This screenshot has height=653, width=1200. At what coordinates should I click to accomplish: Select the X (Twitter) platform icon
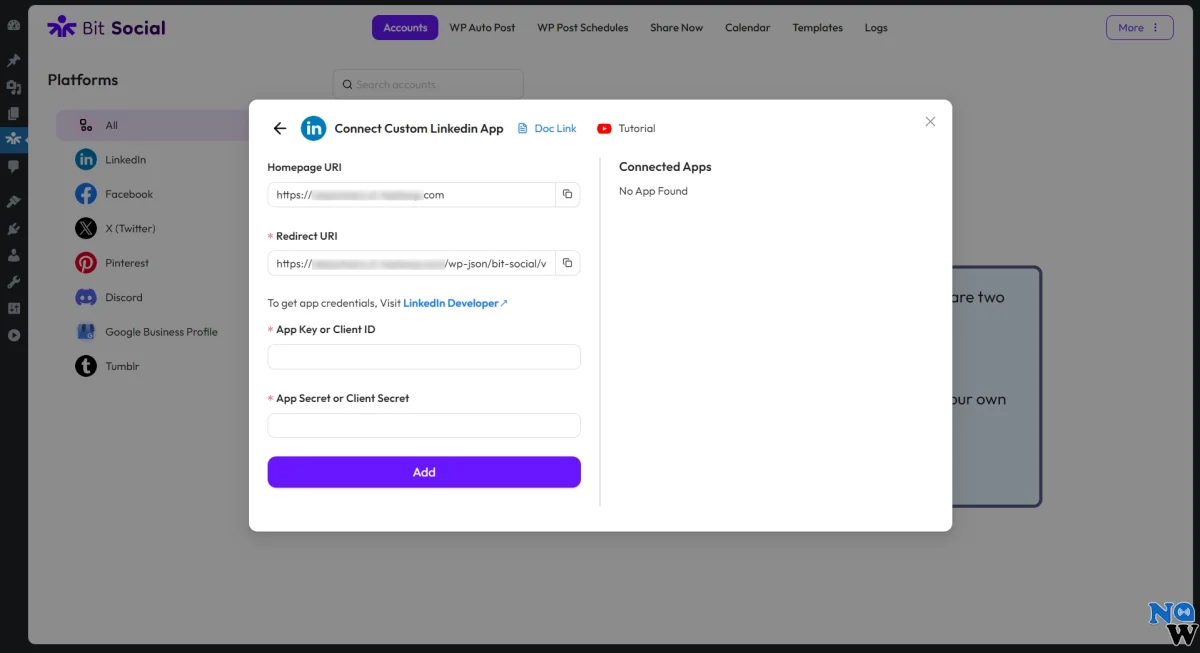pyautogui.click(x=87, y=228)
